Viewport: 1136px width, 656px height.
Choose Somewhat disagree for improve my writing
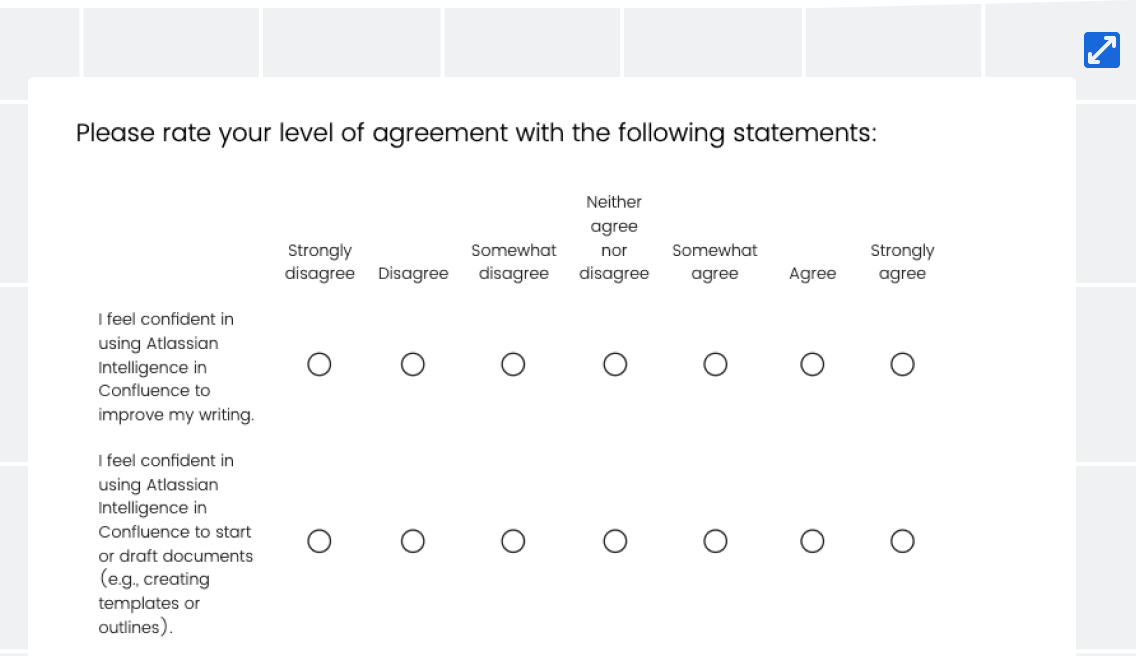tap(513, 364)
